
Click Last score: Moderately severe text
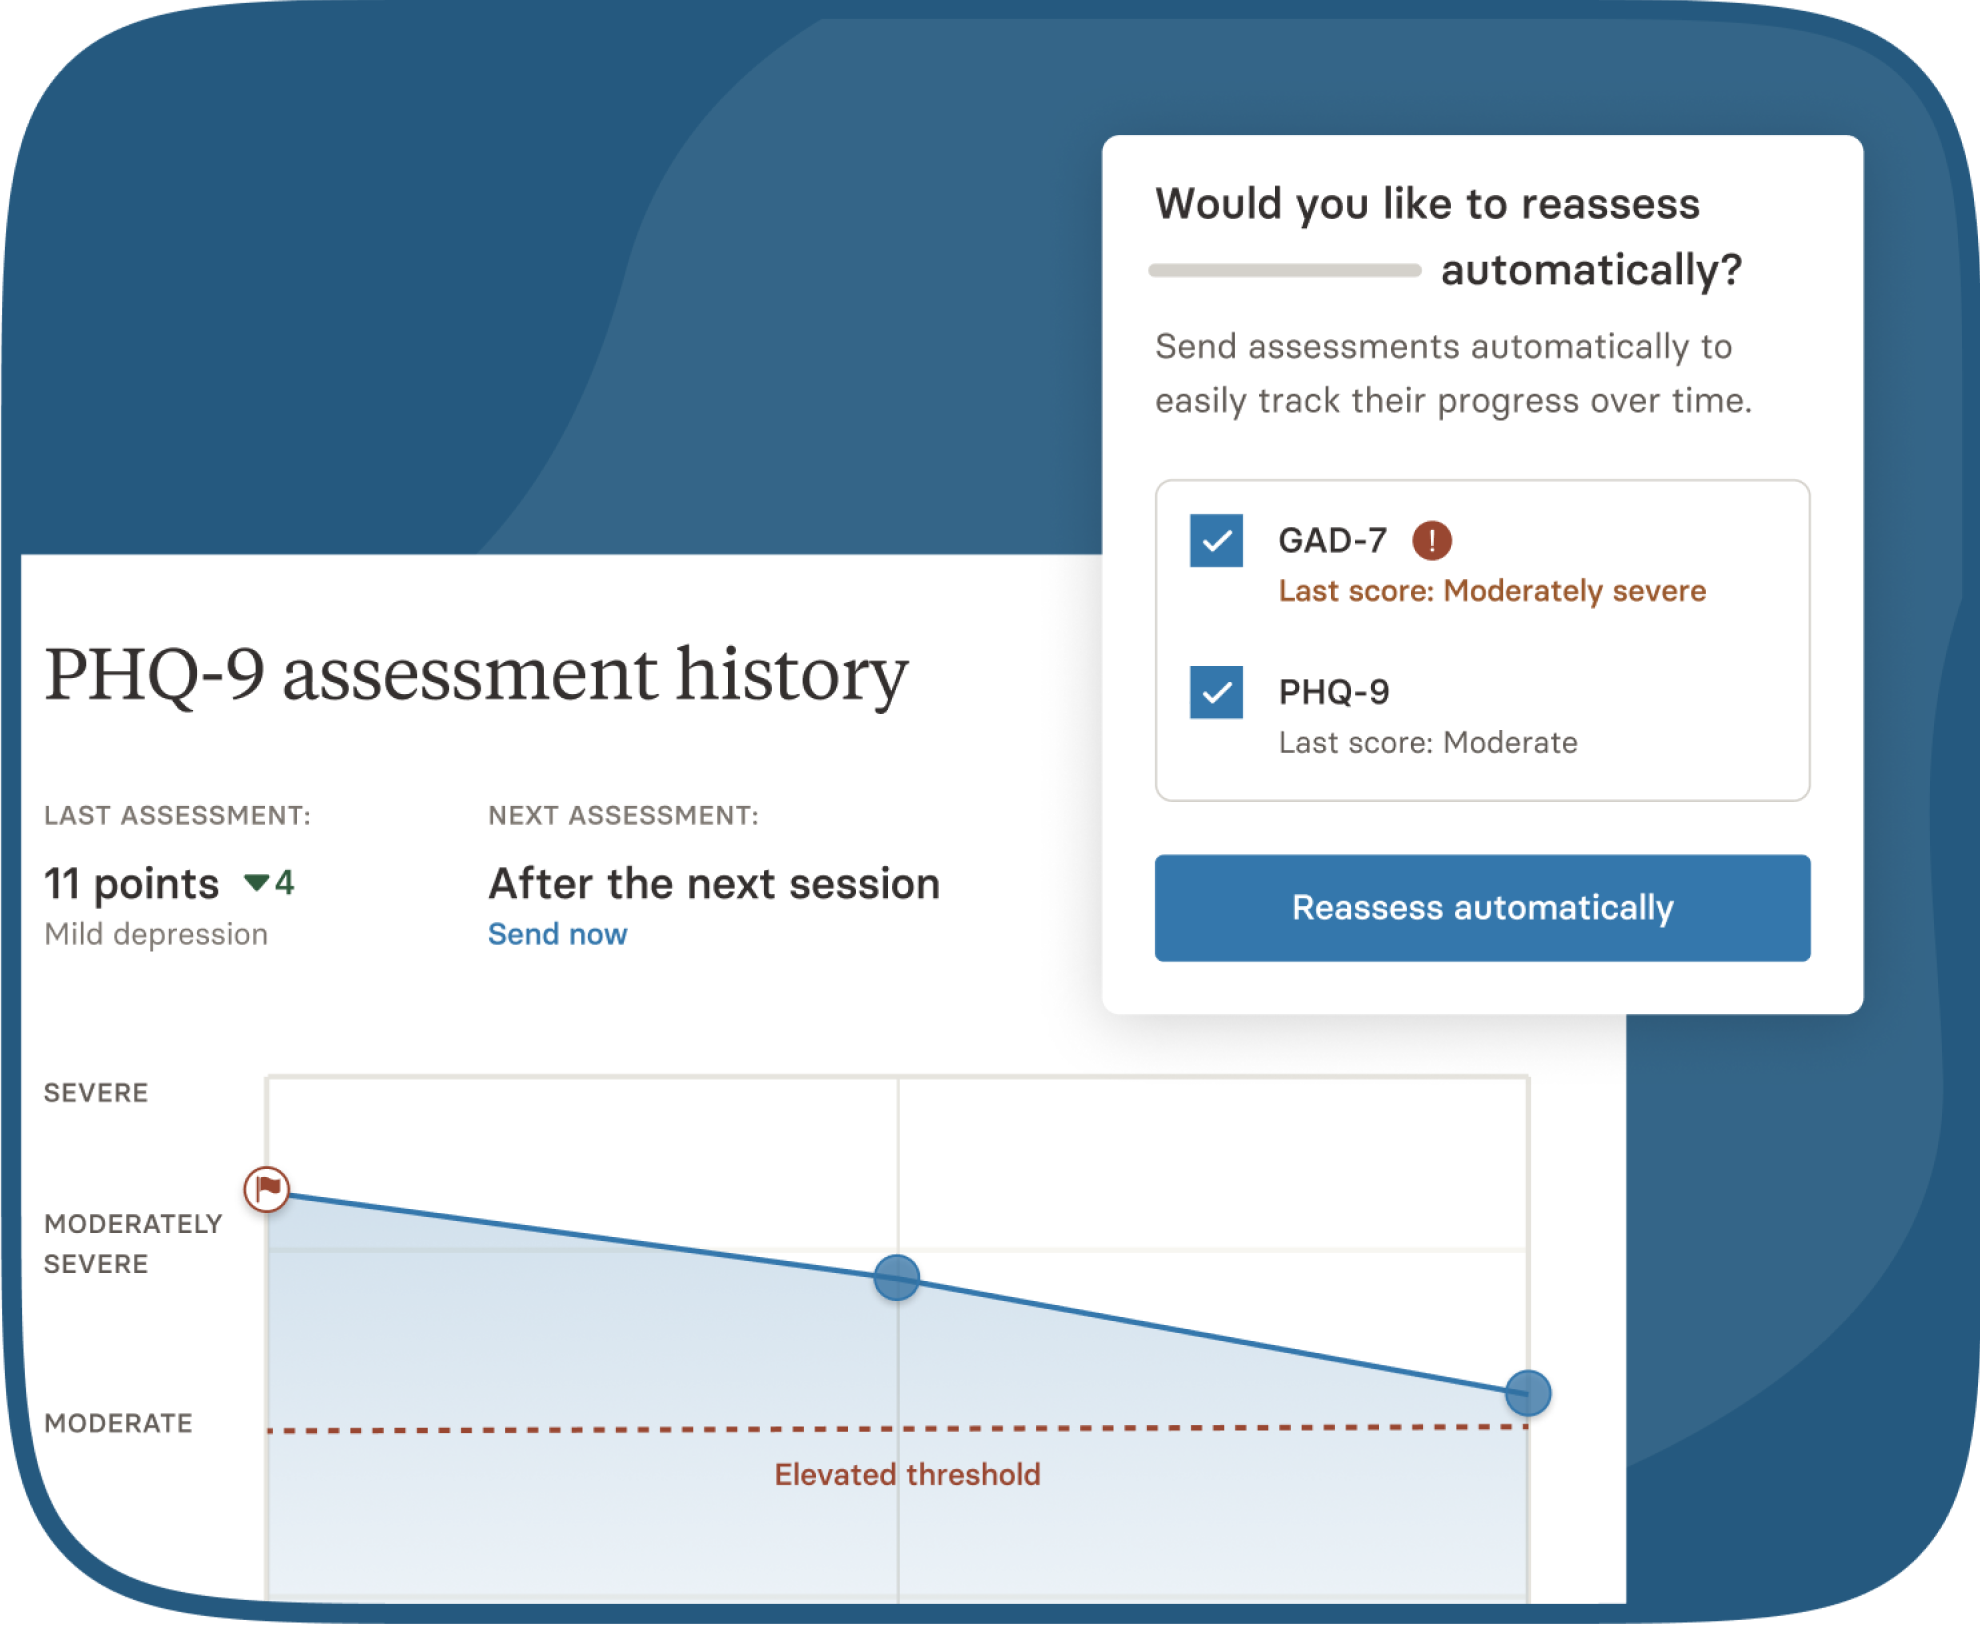[x=1492, y=591]
